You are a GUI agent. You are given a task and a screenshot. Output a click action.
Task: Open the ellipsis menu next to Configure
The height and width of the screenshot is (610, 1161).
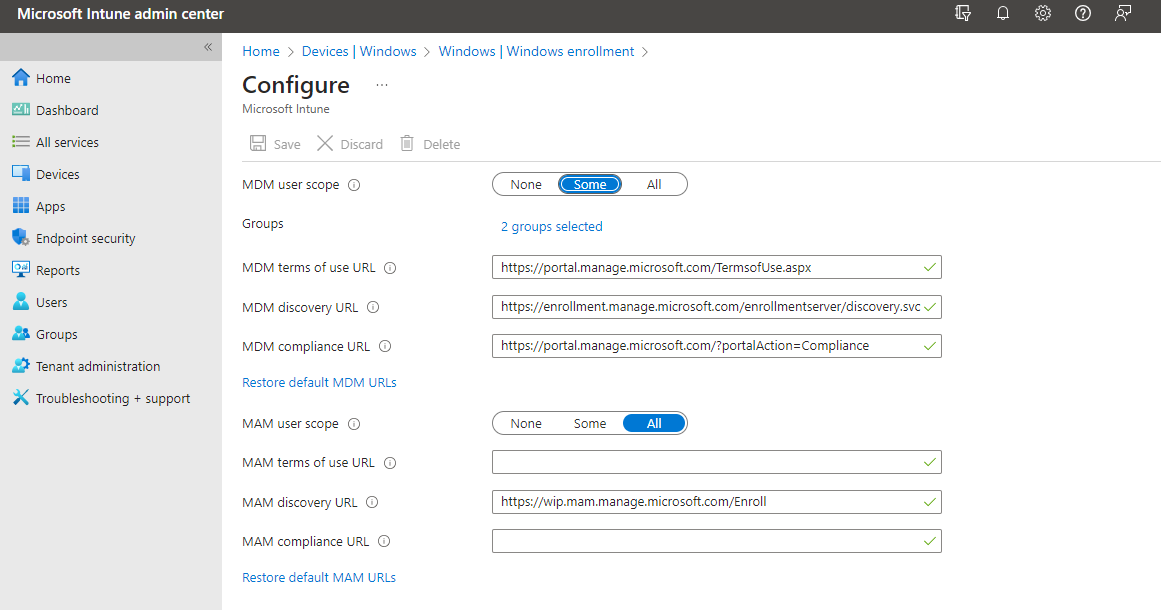(381, 85)
